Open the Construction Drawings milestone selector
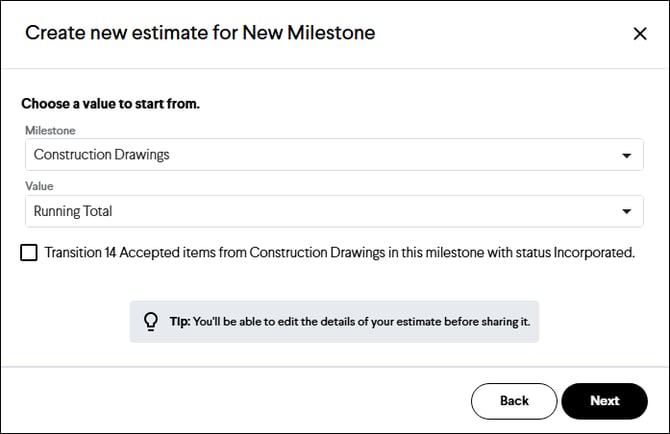The image size is (670, 434). [320, 155]
